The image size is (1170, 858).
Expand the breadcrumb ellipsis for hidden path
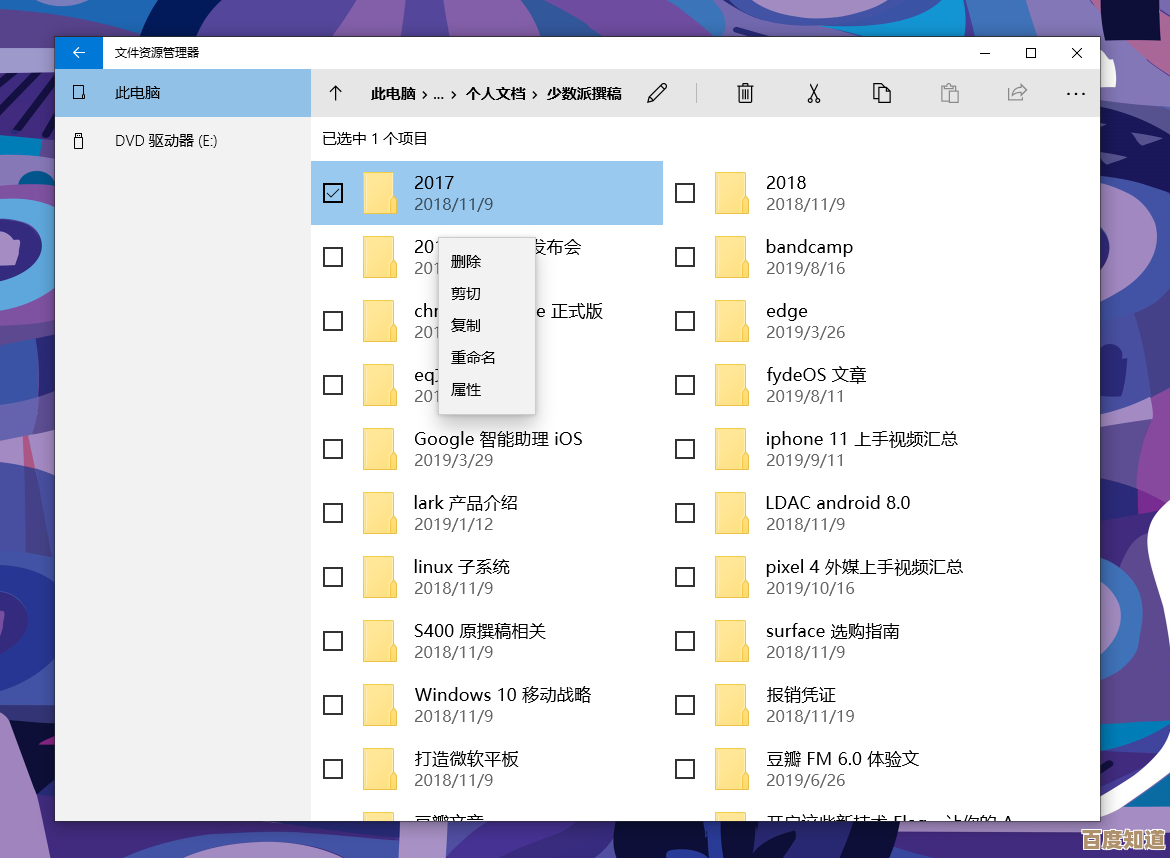438,93
